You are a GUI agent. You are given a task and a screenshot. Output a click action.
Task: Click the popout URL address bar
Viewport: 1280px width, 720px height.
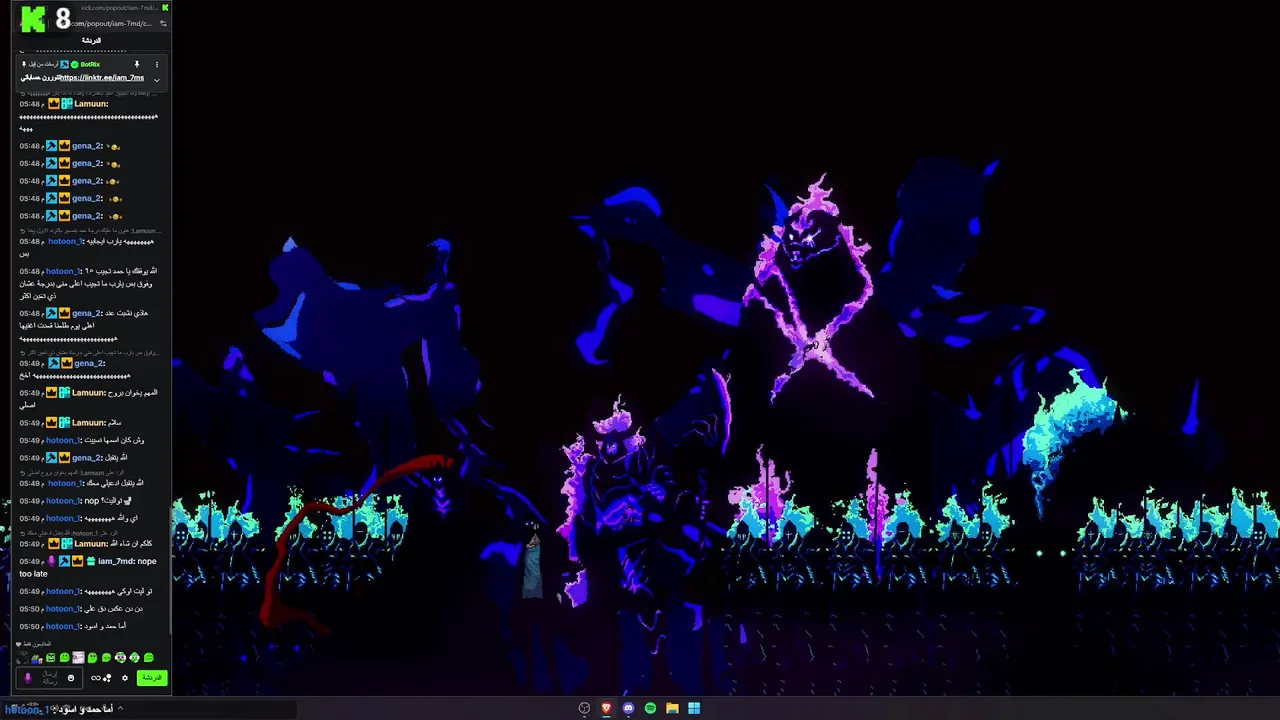[x=110, y=23]
